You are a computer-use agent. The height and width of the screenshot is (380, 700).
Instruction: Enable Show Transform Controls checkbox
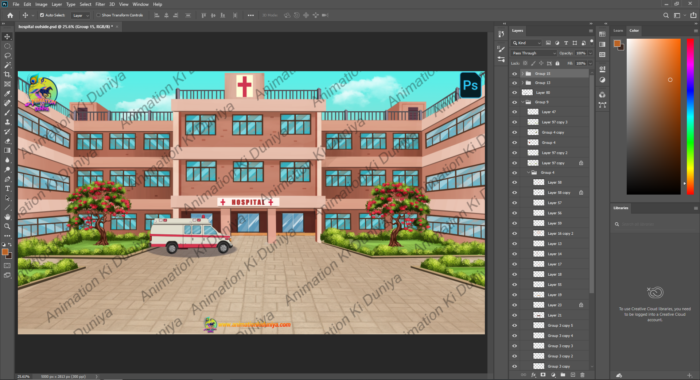(99, 15)
